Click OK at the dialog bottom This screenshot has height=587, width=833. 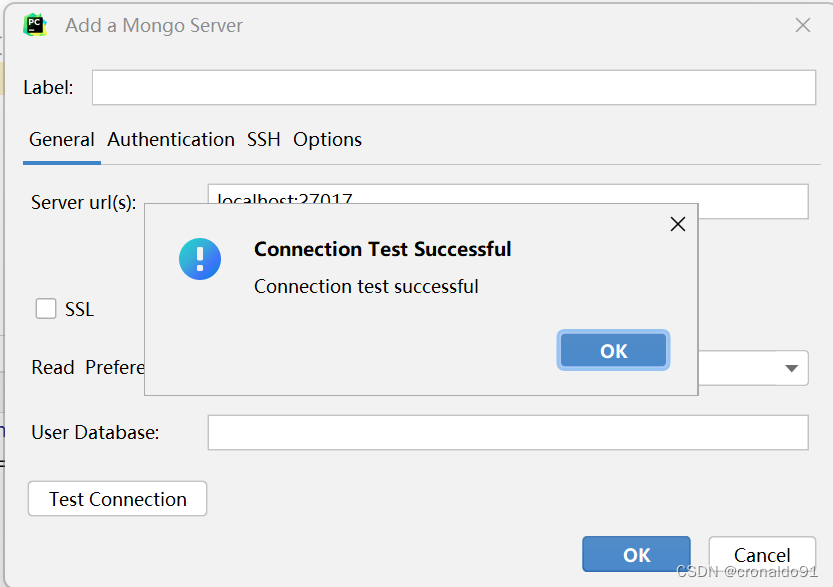pyautogui.click(x=636, y=555)
